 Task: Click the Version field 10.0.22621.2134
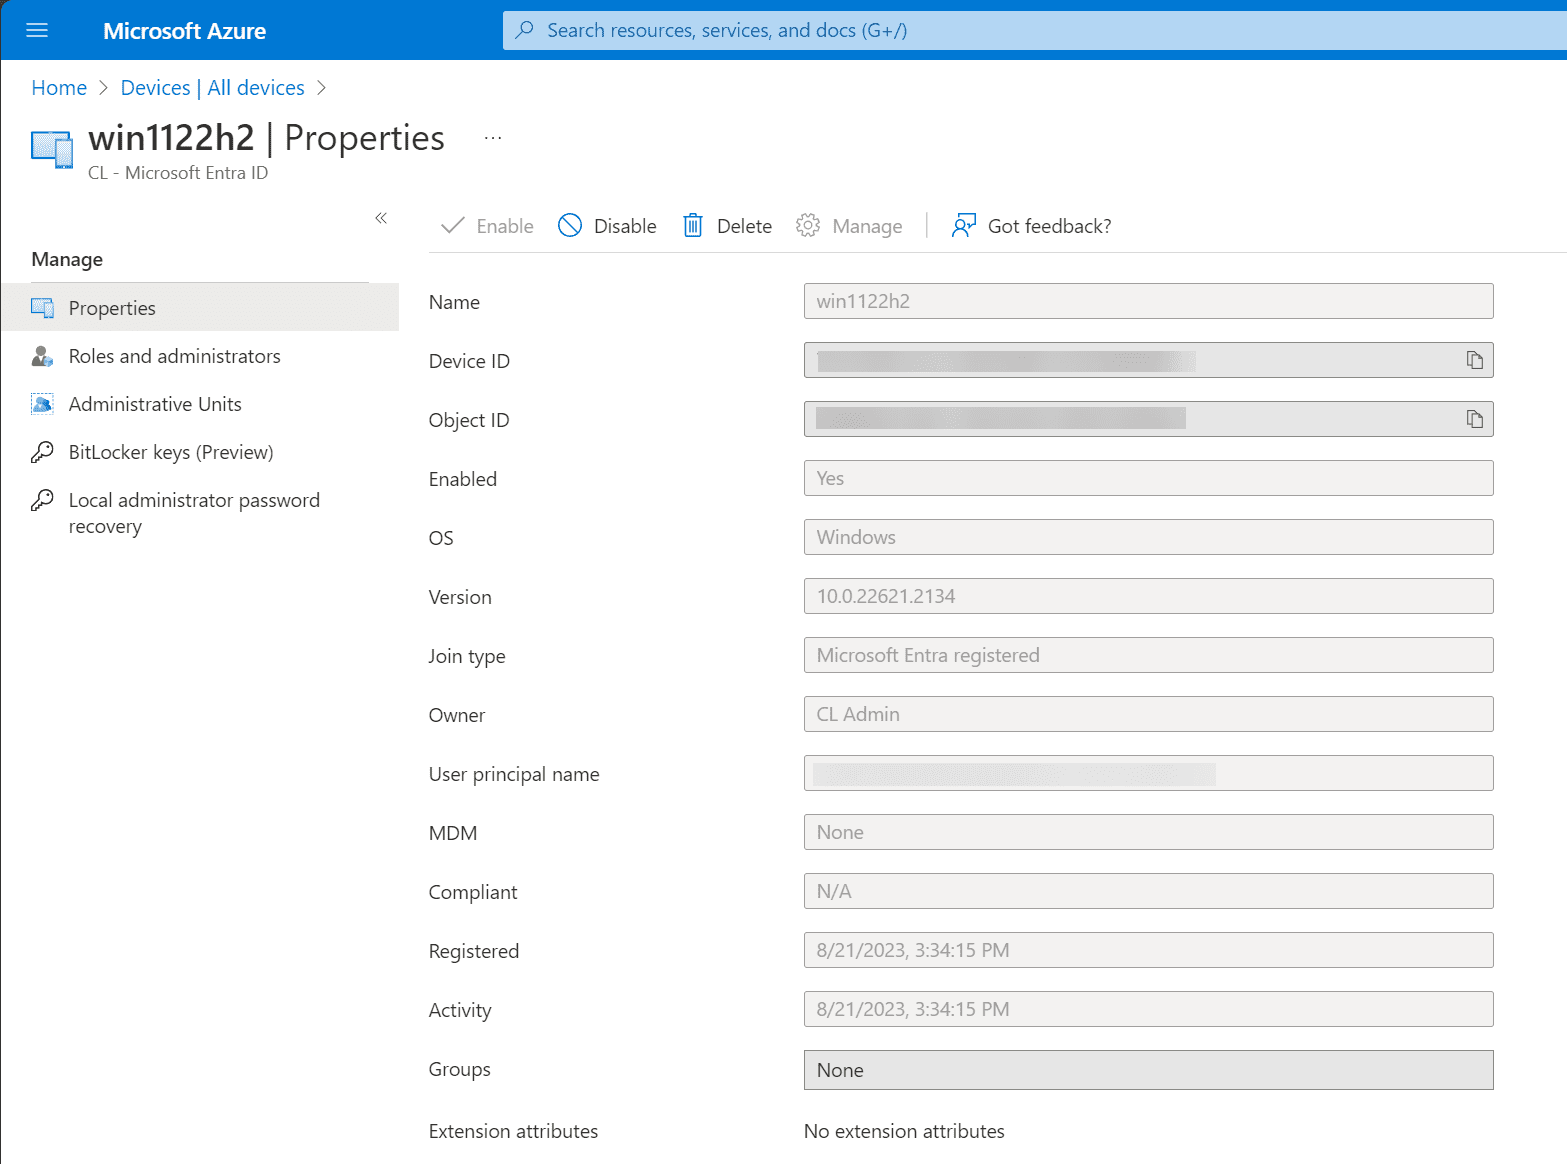[1148, 596]
